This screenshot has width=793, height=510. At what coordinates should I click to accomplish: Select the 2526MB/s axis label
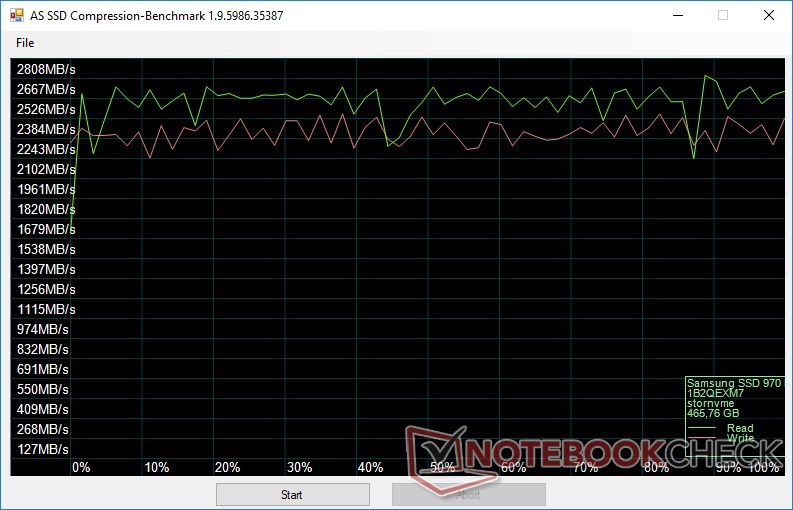point(46,109)
